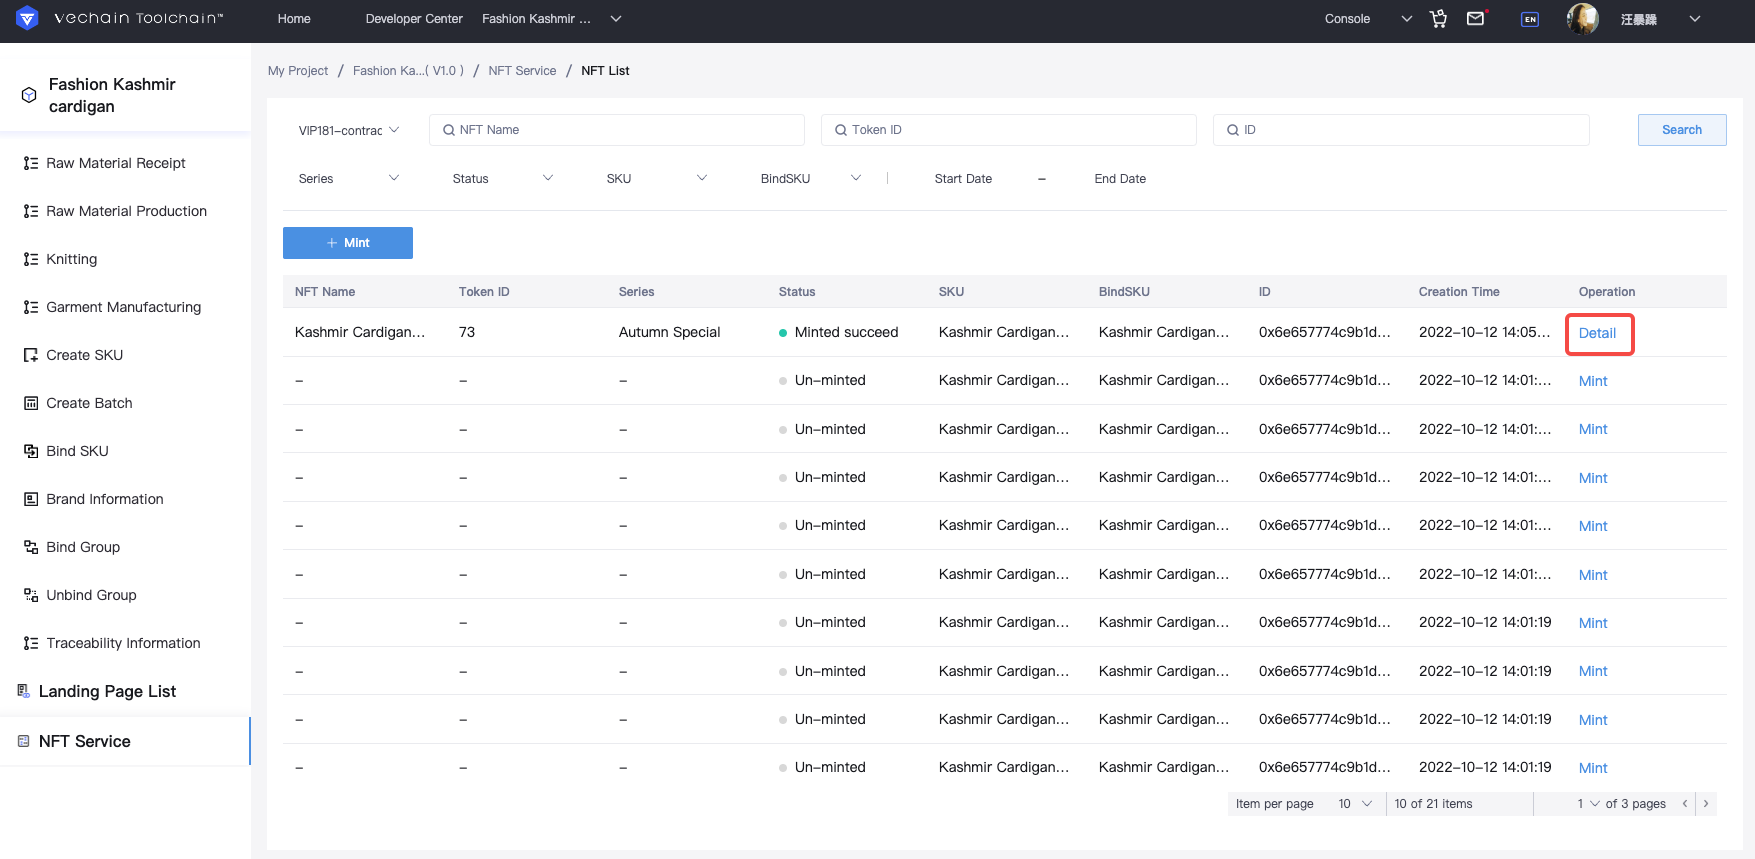Open the user avatar profile picture
Screen dimensions: 1755x859
pyautogui.click(x=1583, y=18)
